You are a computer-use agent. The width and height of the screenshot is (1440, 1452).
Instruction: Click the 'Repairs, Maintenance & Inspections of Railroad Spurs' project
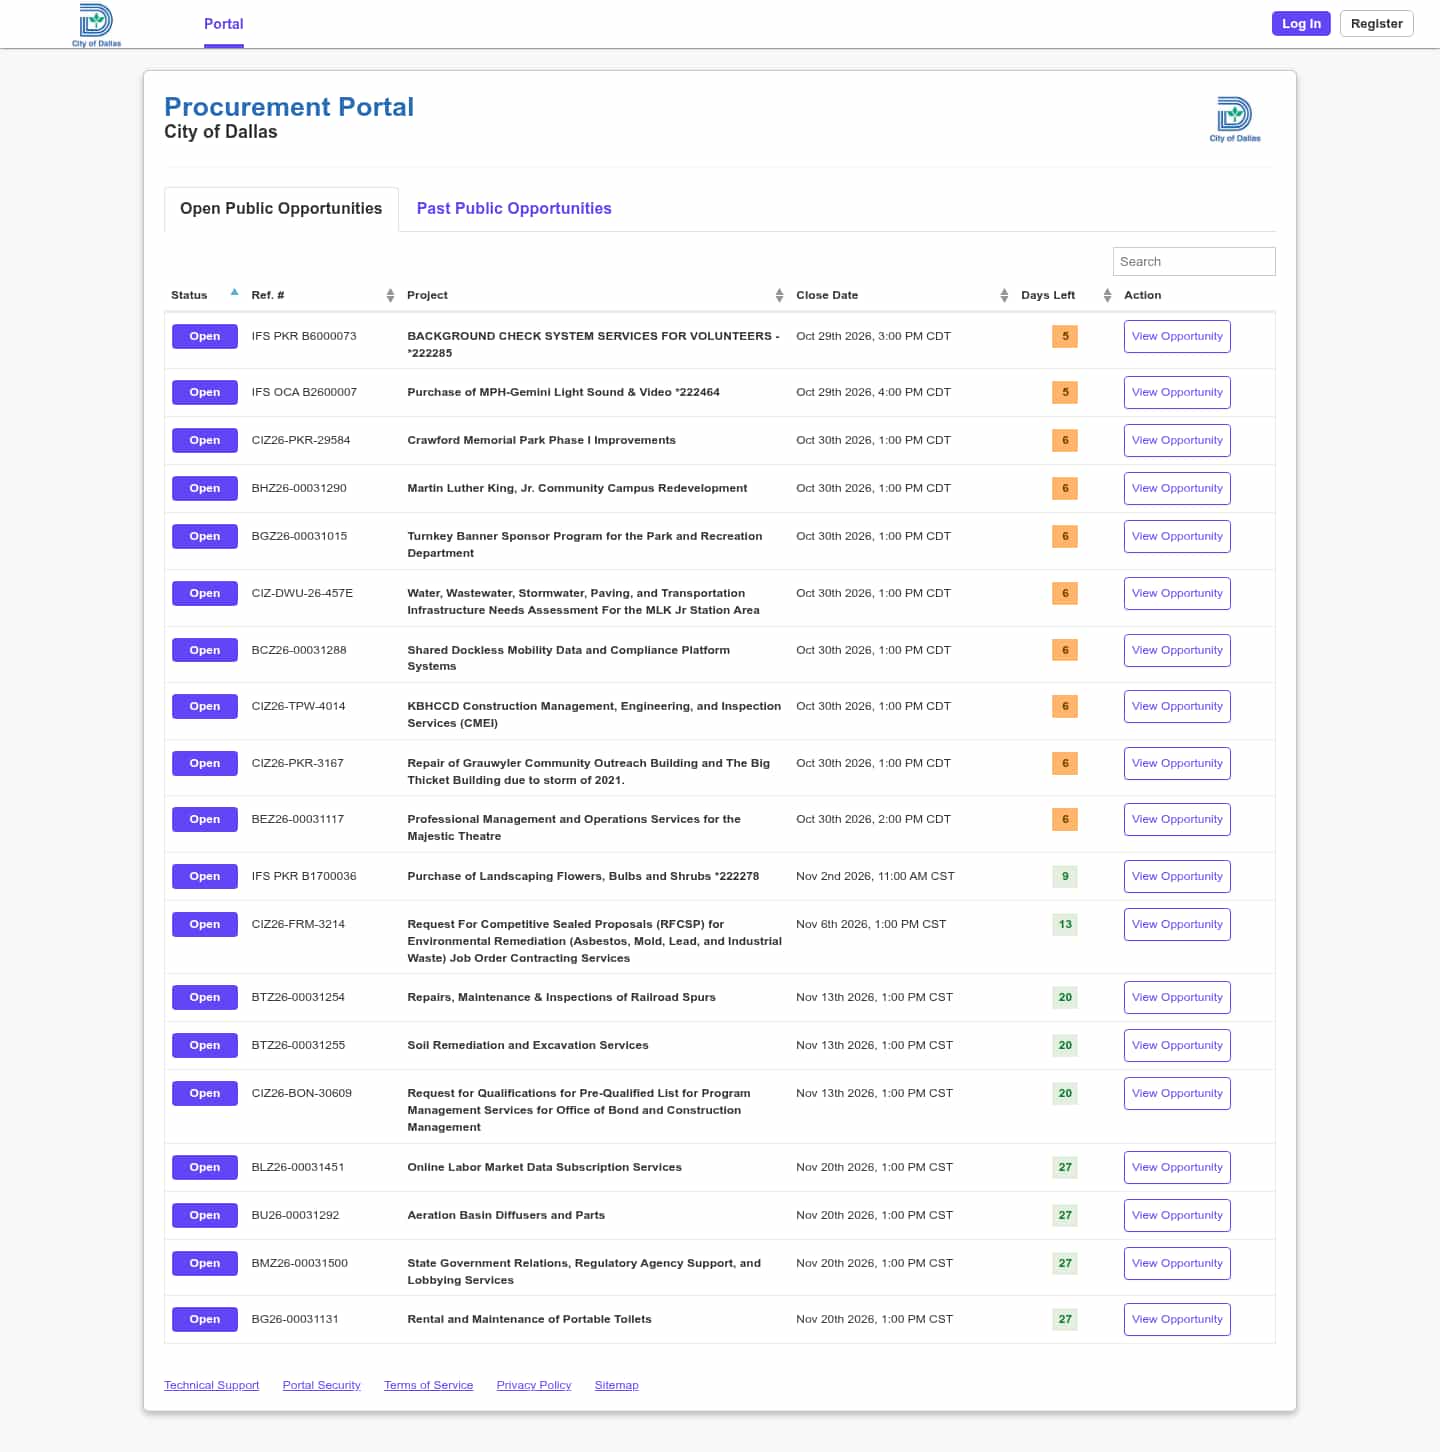pos(561,997)
